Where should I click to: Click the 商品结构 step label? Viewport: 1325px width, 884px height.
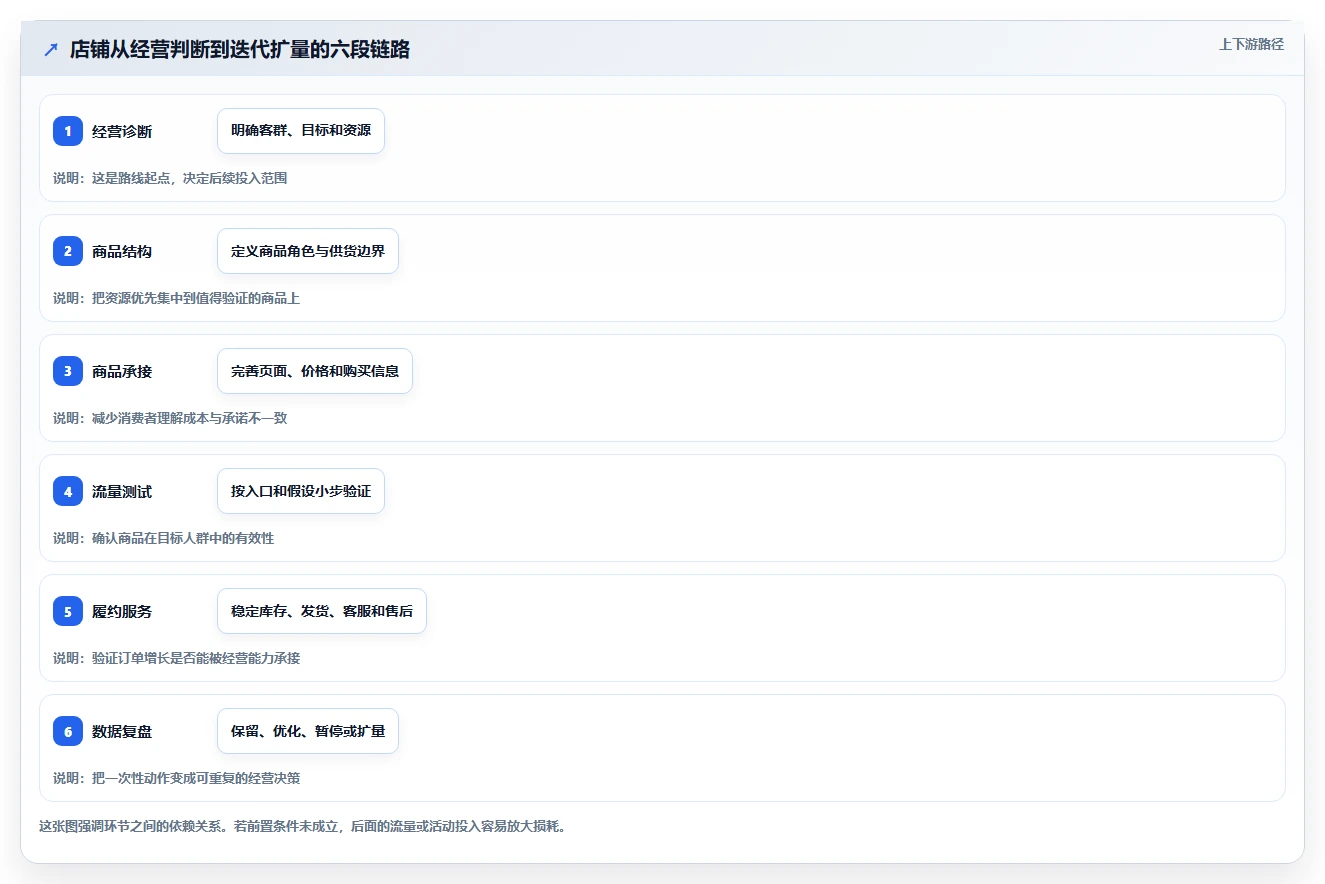coord(122,251)
